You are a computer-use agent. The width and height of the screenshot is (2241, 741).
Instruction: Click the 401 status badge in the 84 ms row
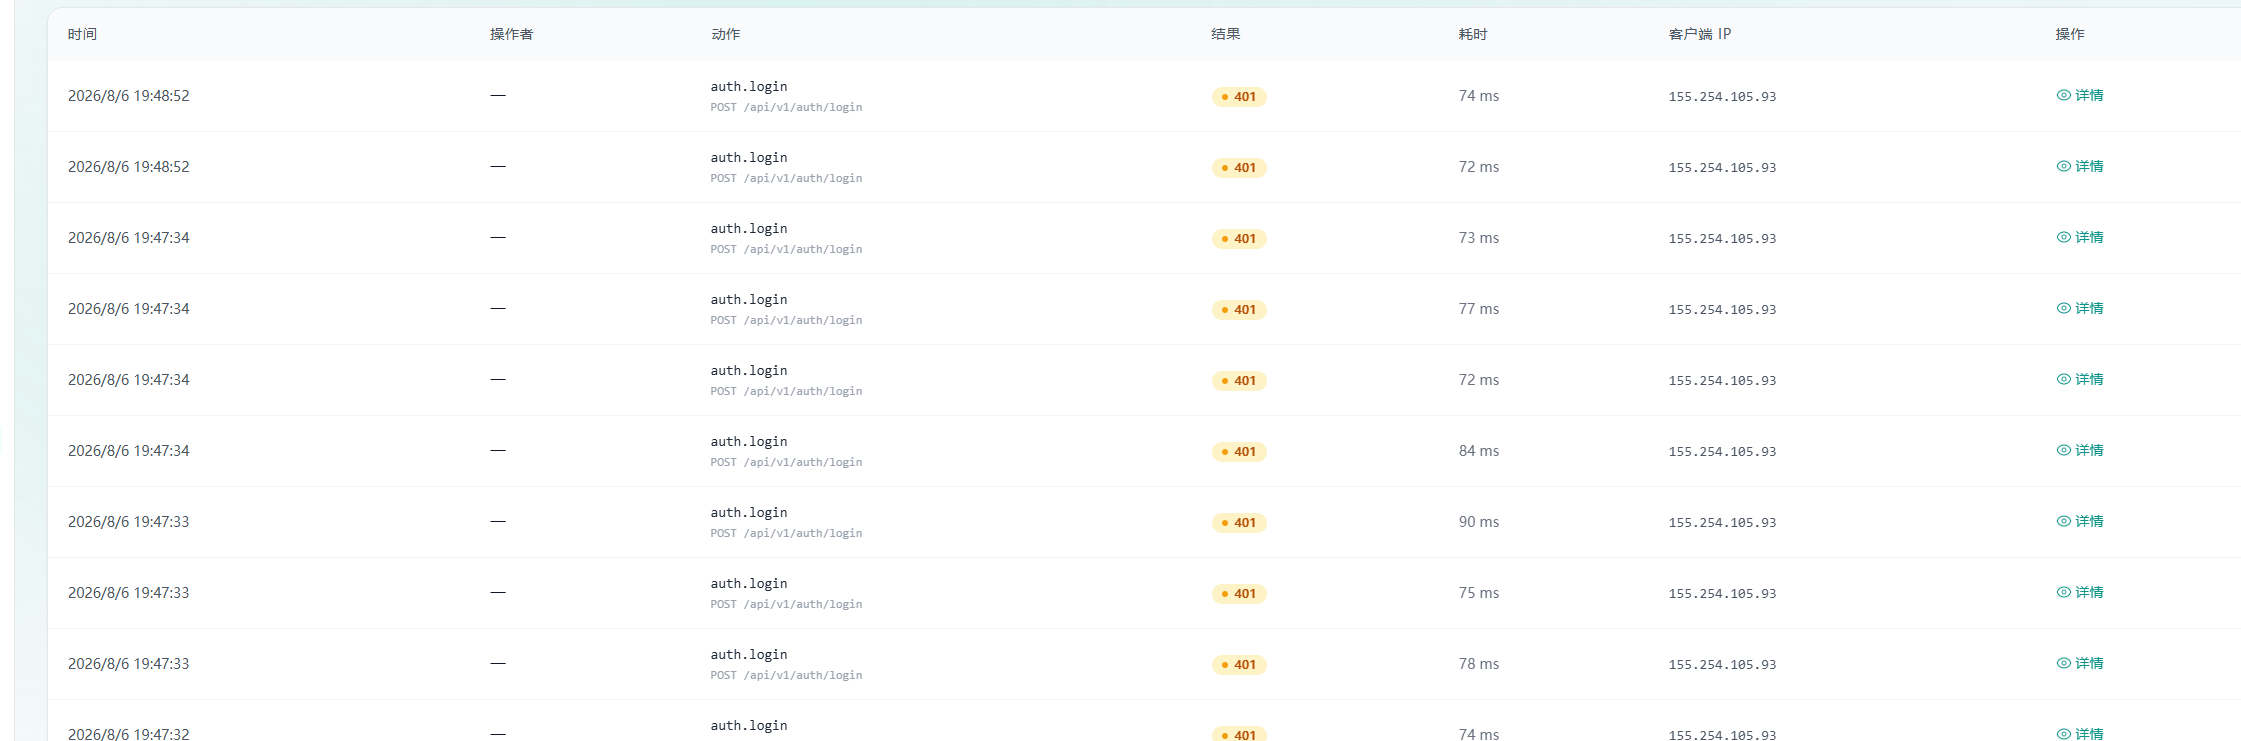coord(1239,451)
